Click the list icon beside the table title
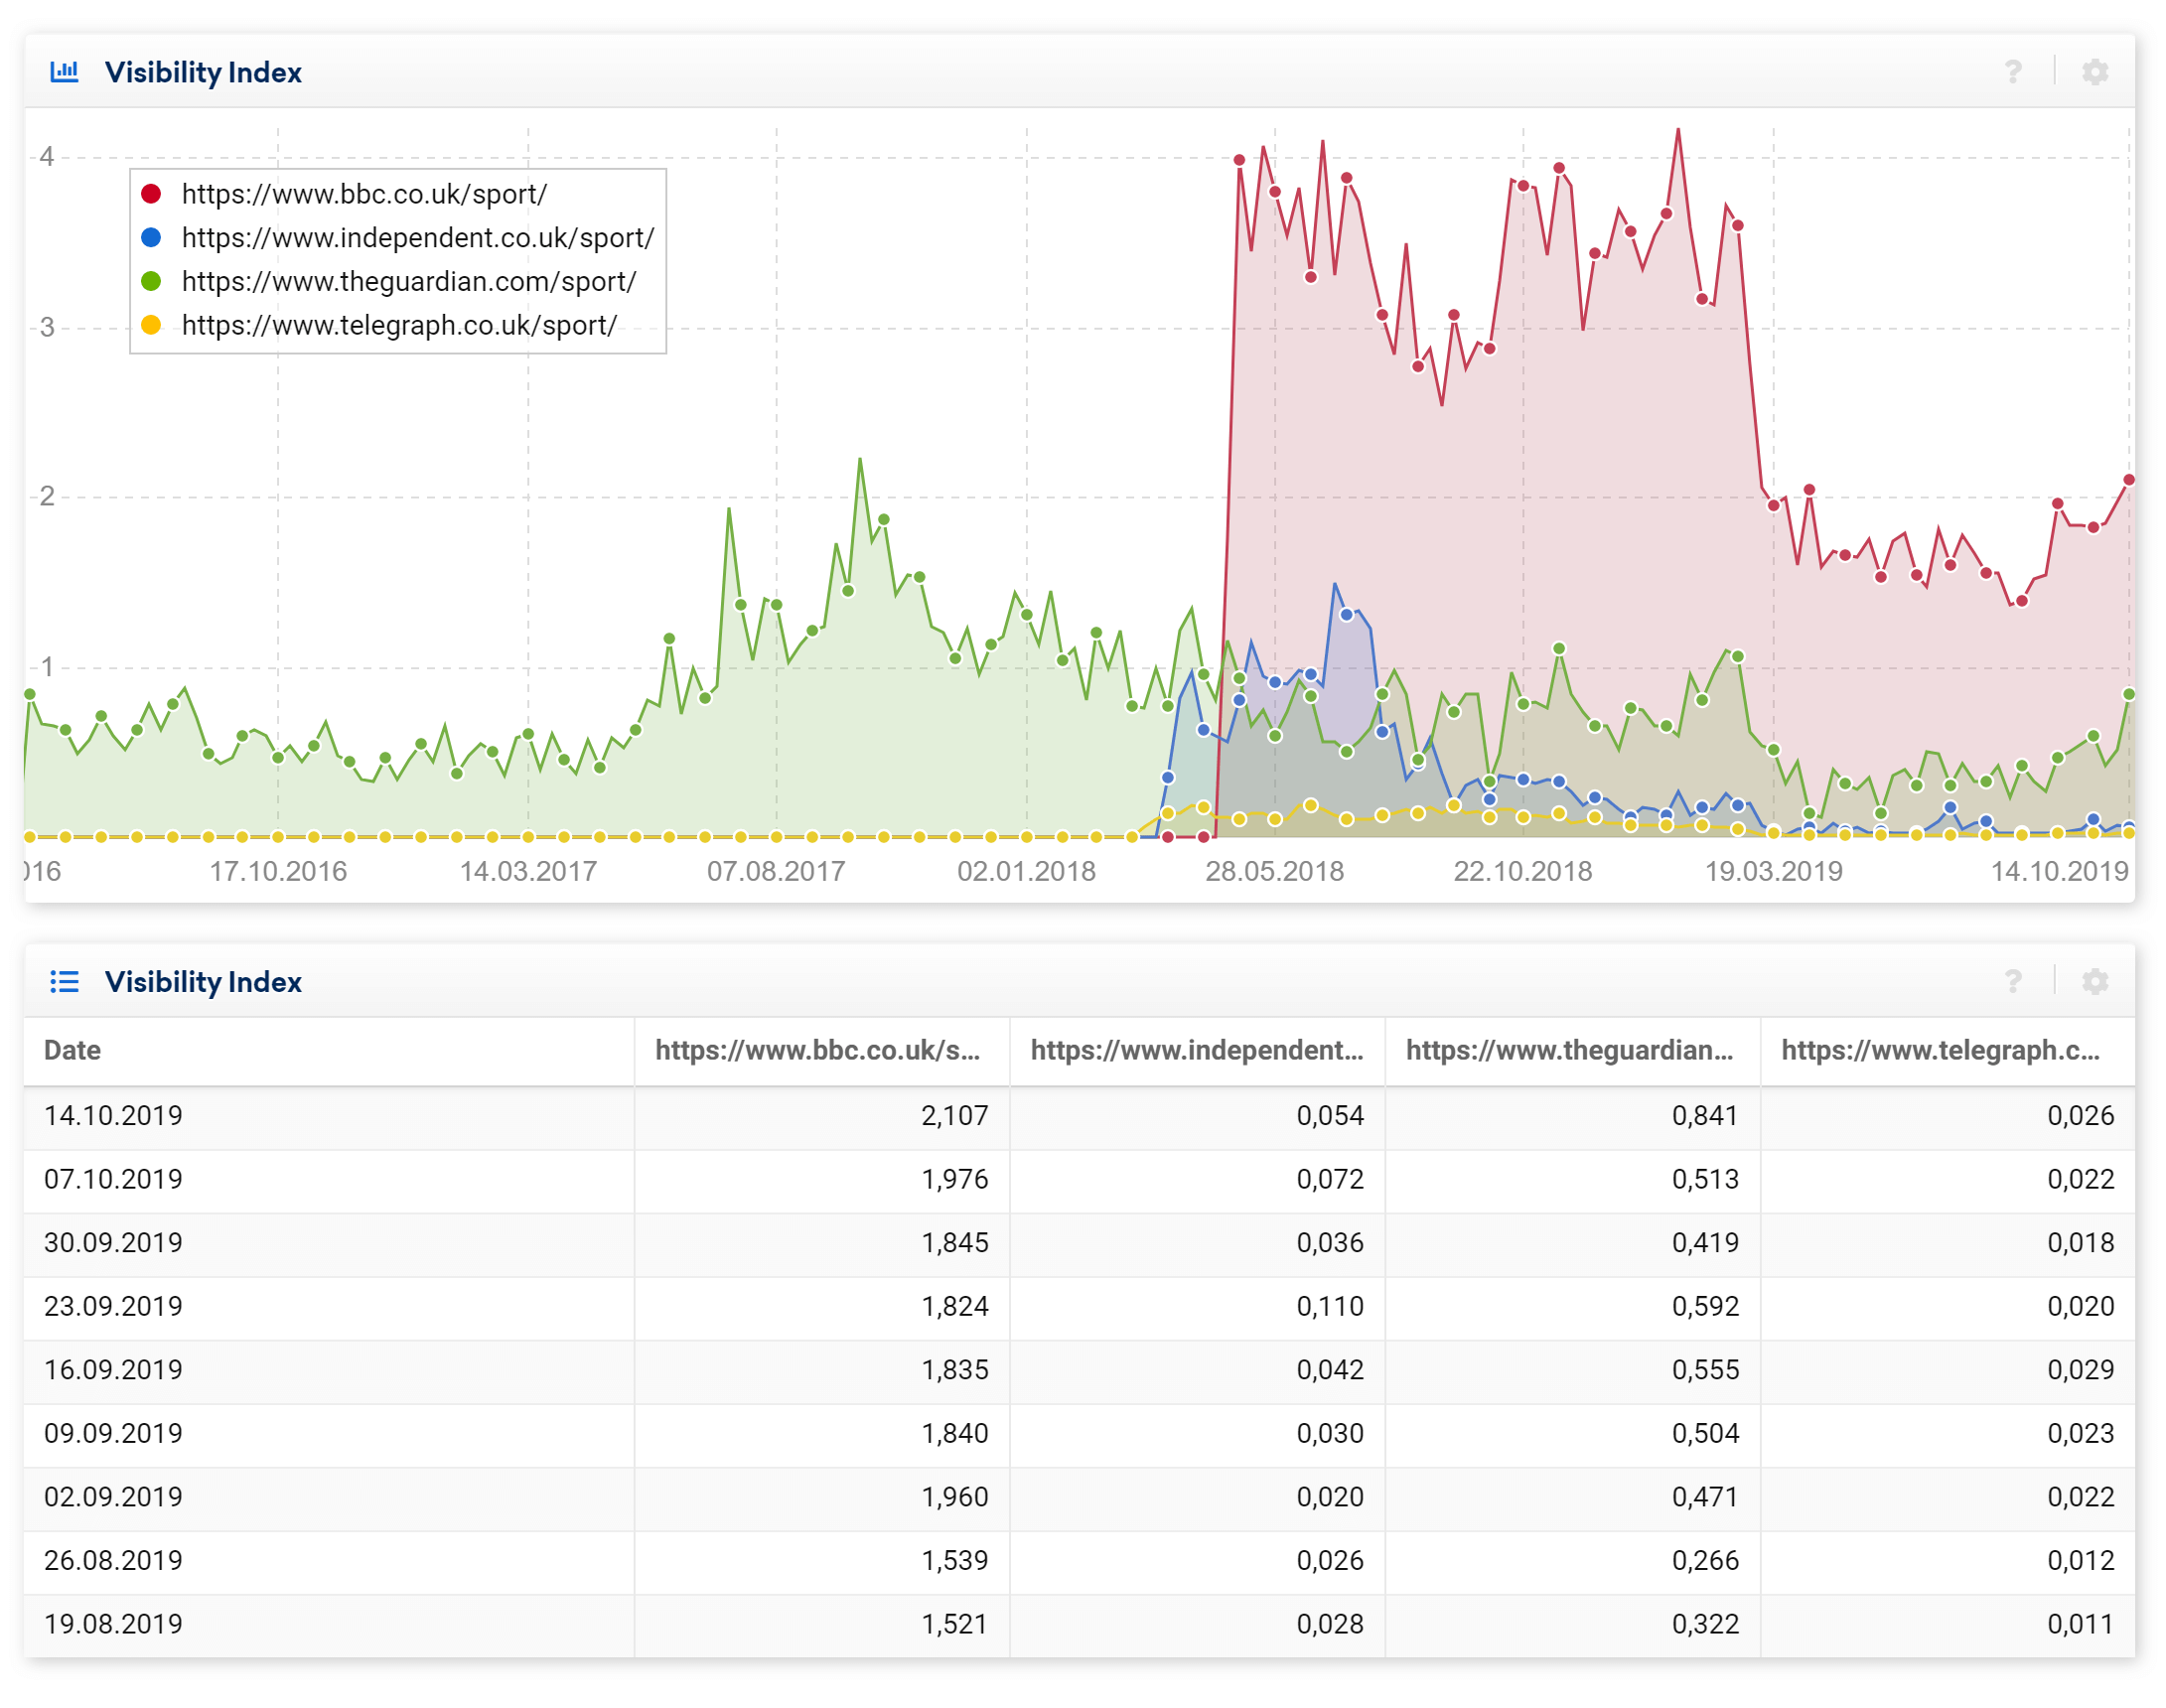The image size is (2166, 1708). point(64,981)
